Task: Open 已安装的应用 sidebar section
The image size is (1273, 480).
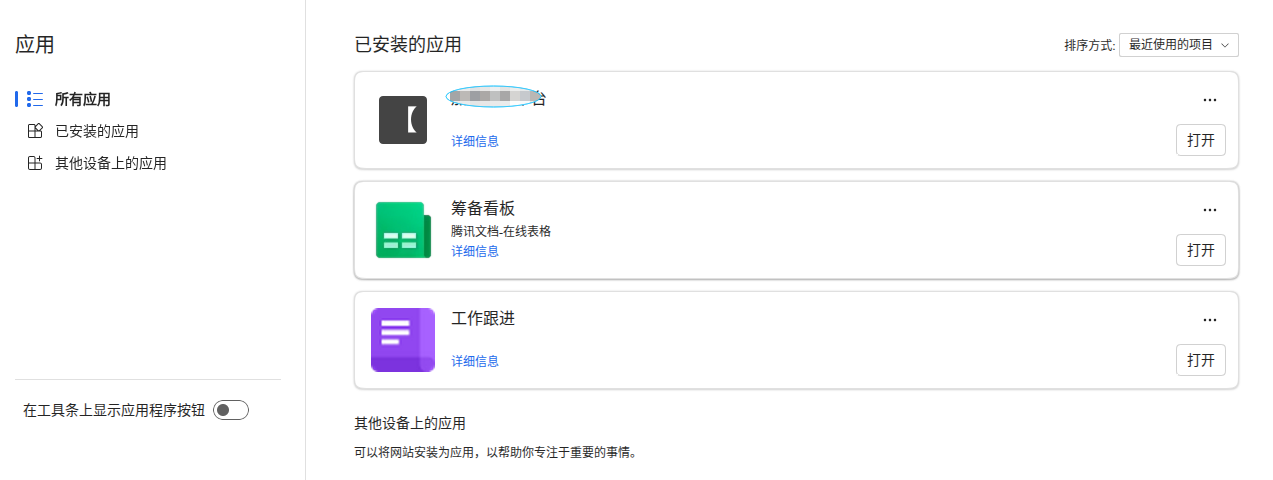Action: pos(96,131)
